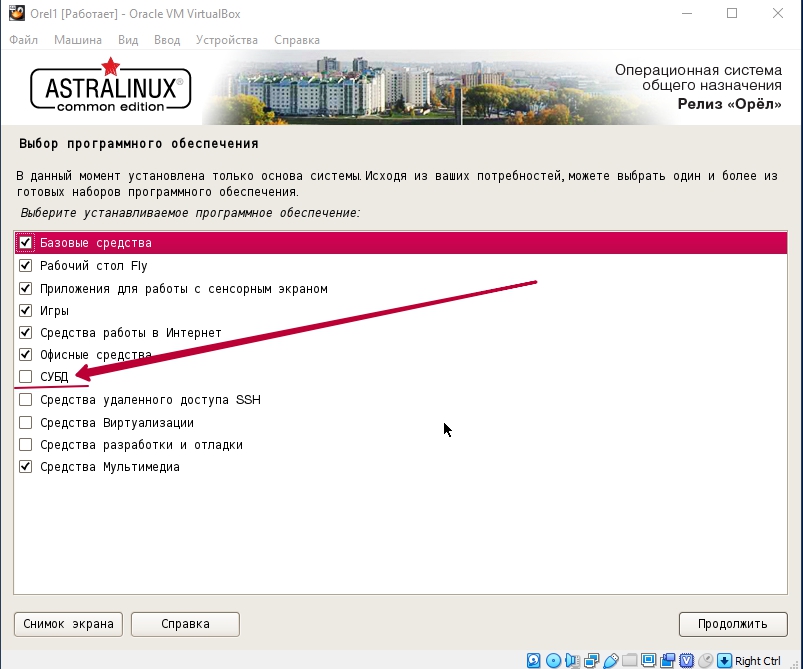Click the shared folders status icon

pos(629,660)
